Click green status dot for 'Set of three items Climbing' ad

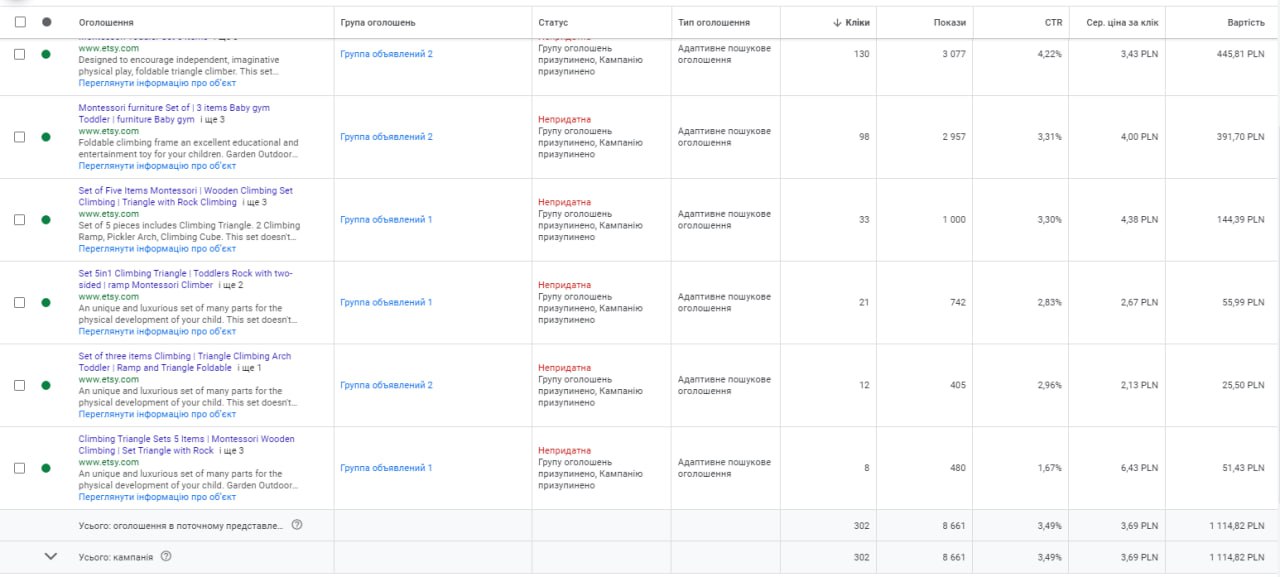[46, 385]
